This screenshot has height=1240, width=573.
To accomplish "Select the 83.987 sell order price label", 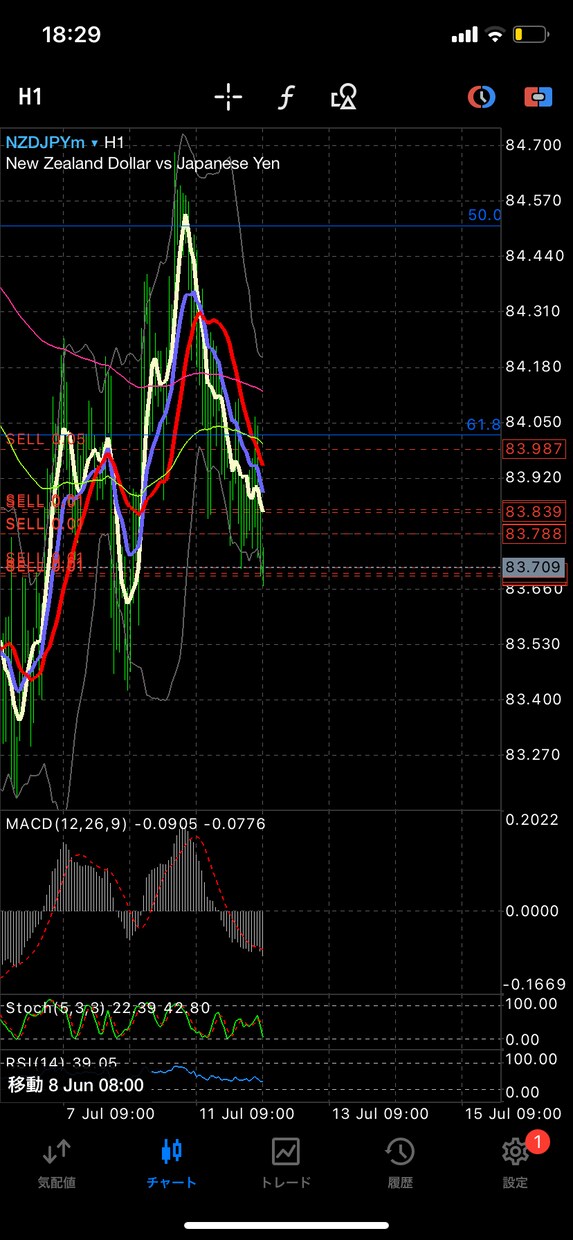I will (535, 449).
